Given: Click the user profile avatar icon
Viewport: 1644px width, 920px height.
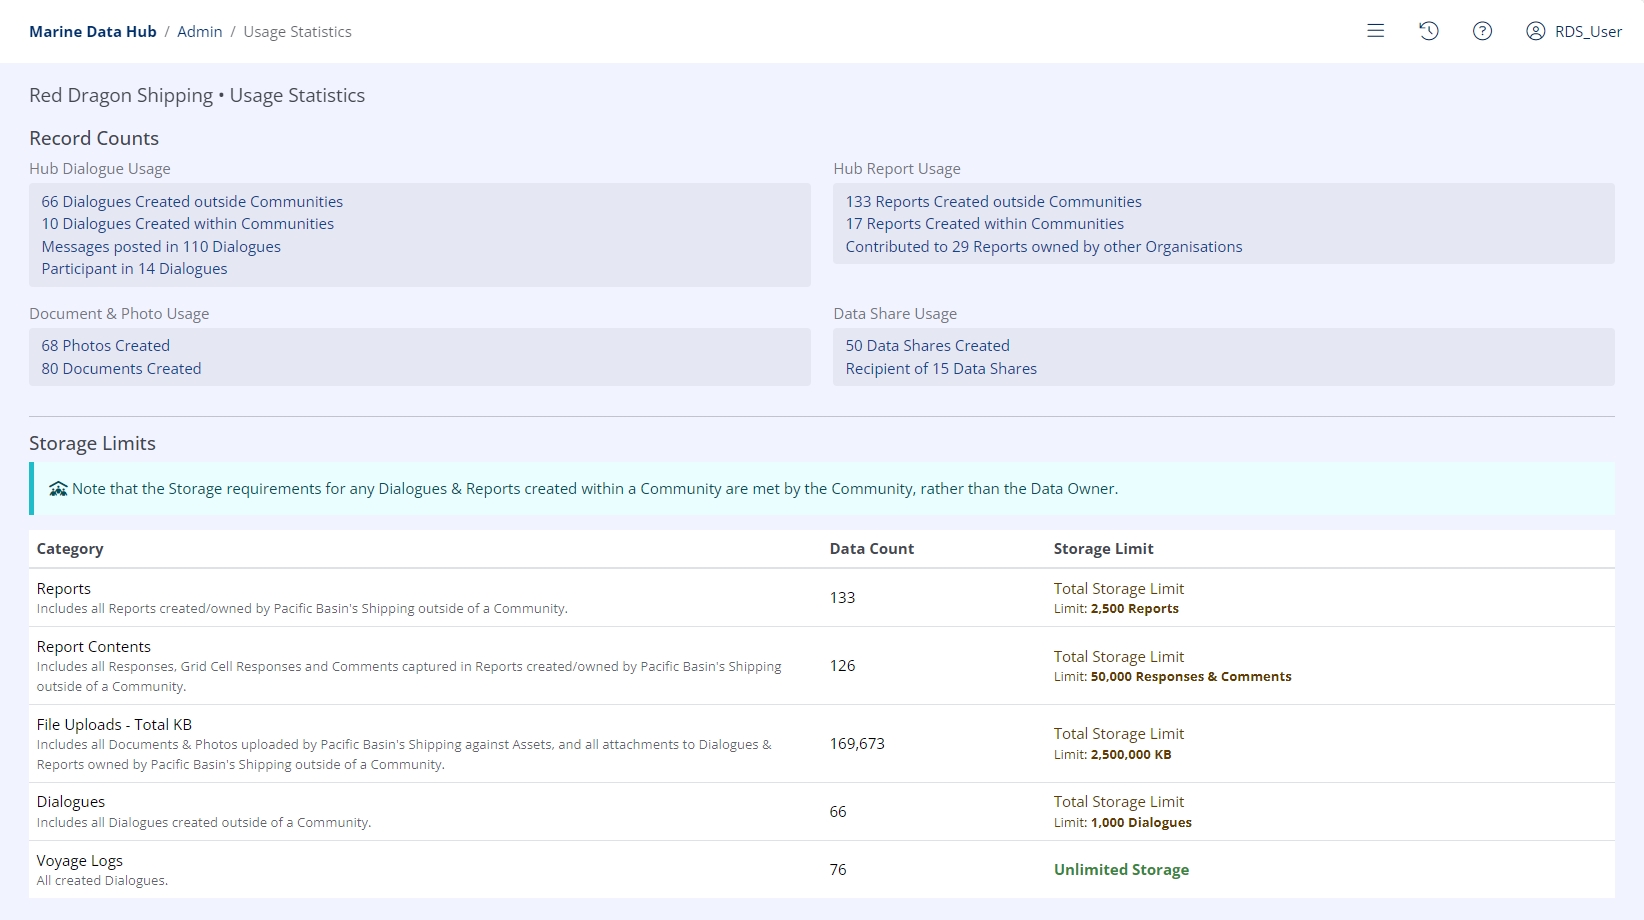Looking at the screenshot, I should click(x=1535, y=31).
